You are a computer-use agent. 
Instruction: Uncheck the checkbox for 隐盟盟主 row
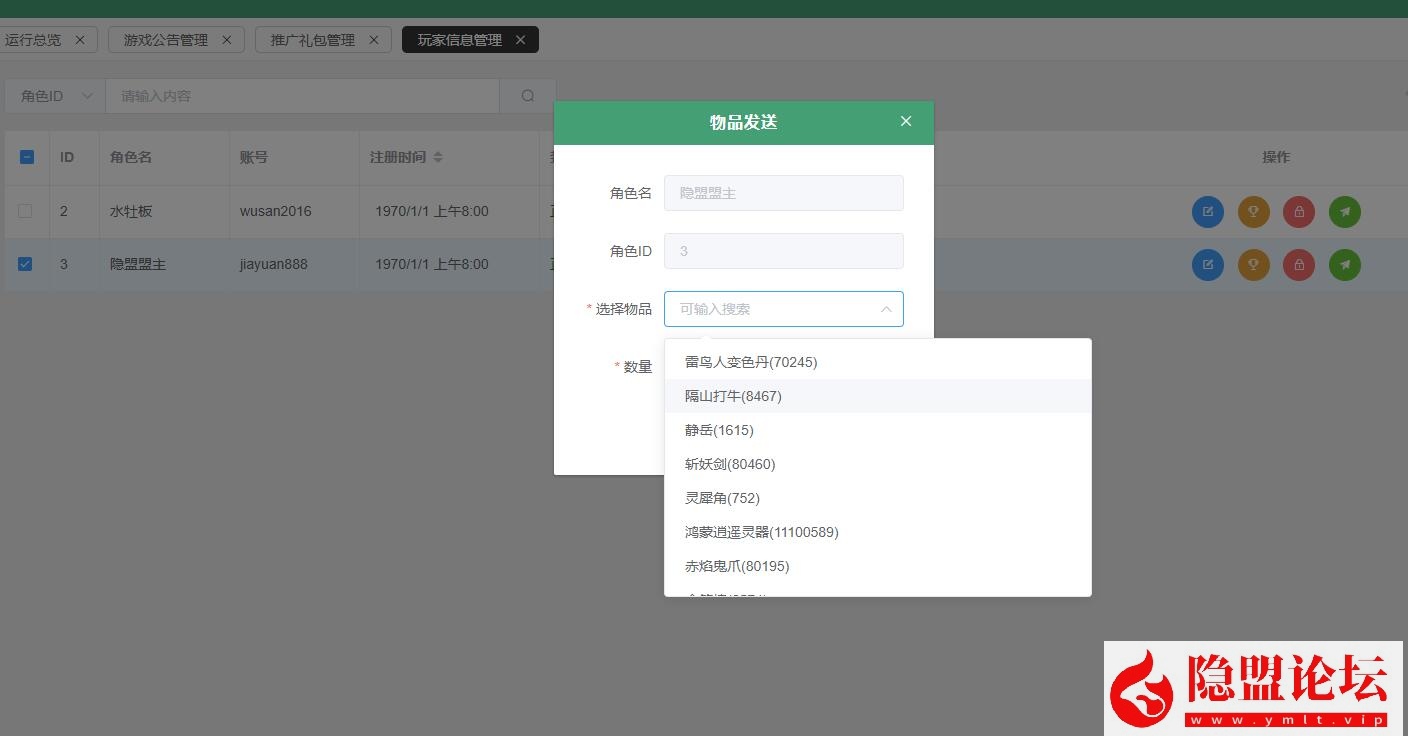point(26,264)
